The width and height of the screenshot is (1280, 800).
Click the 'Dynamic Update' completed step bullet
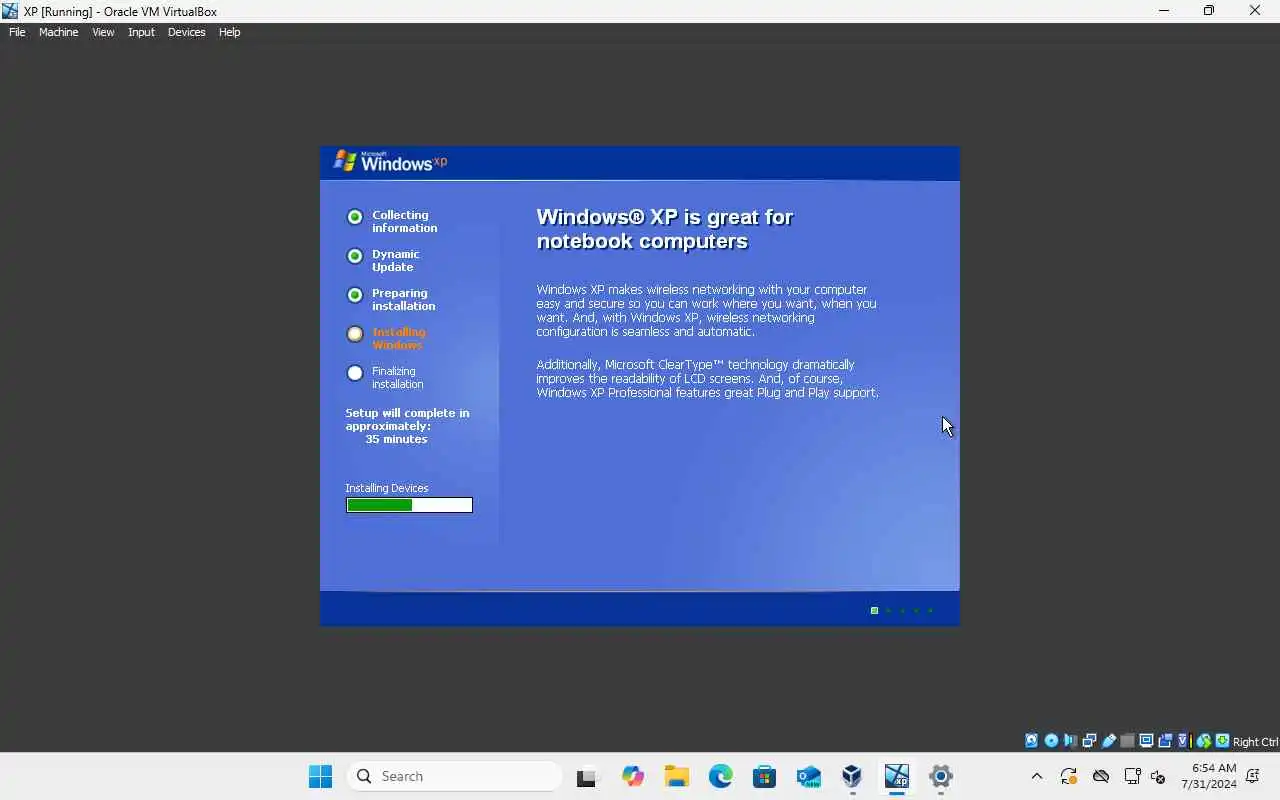[354, 256]
